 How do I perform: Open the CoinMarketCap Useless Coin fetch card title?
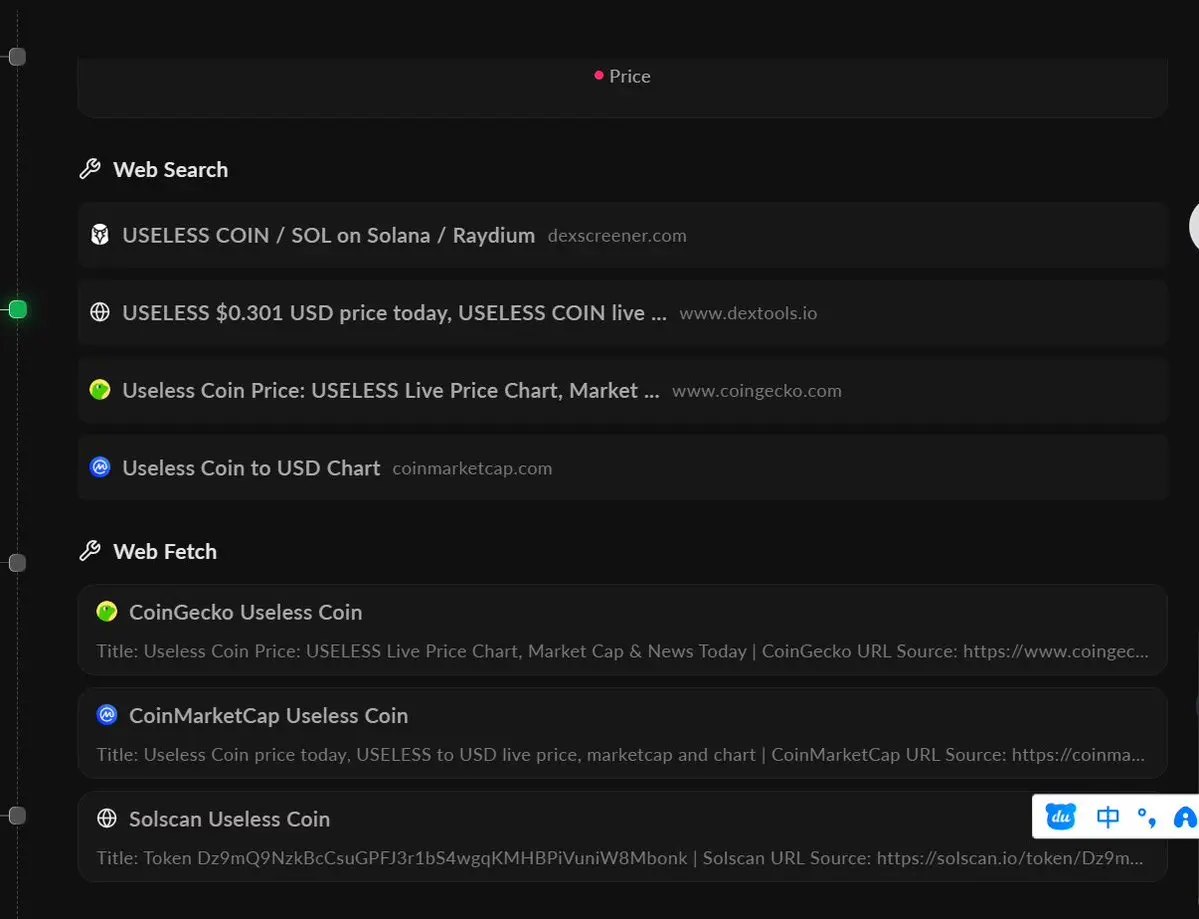point(268,715)
